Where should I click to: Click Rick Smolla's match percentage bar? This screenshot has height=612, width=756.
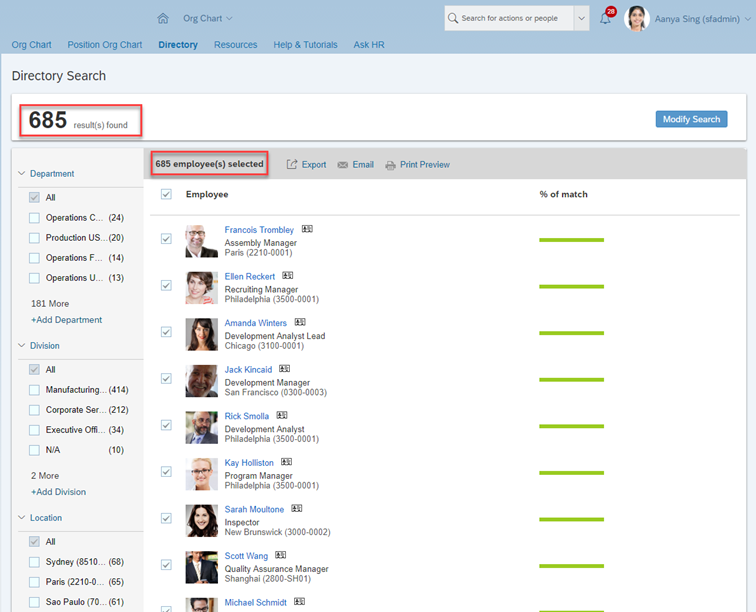(x=571, y=426)
